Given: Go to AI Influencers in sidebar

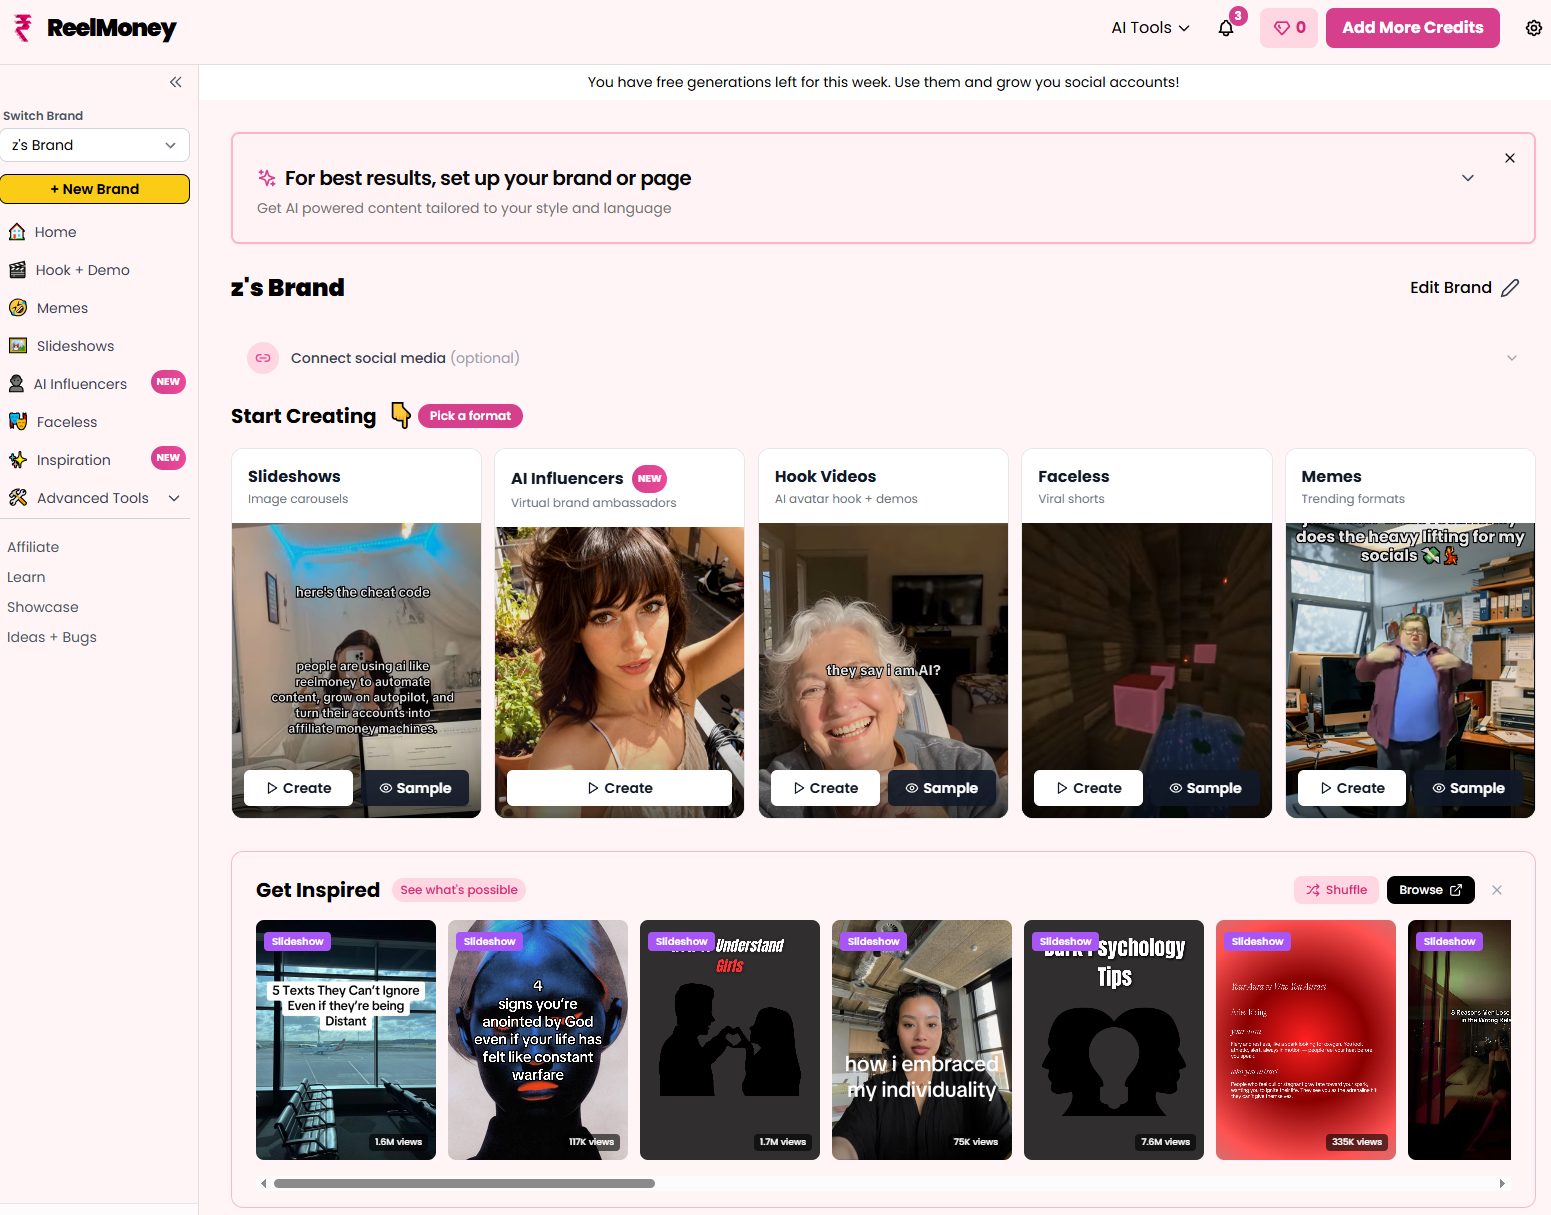Looking at the screenshot, I should [x=81, y=384].
